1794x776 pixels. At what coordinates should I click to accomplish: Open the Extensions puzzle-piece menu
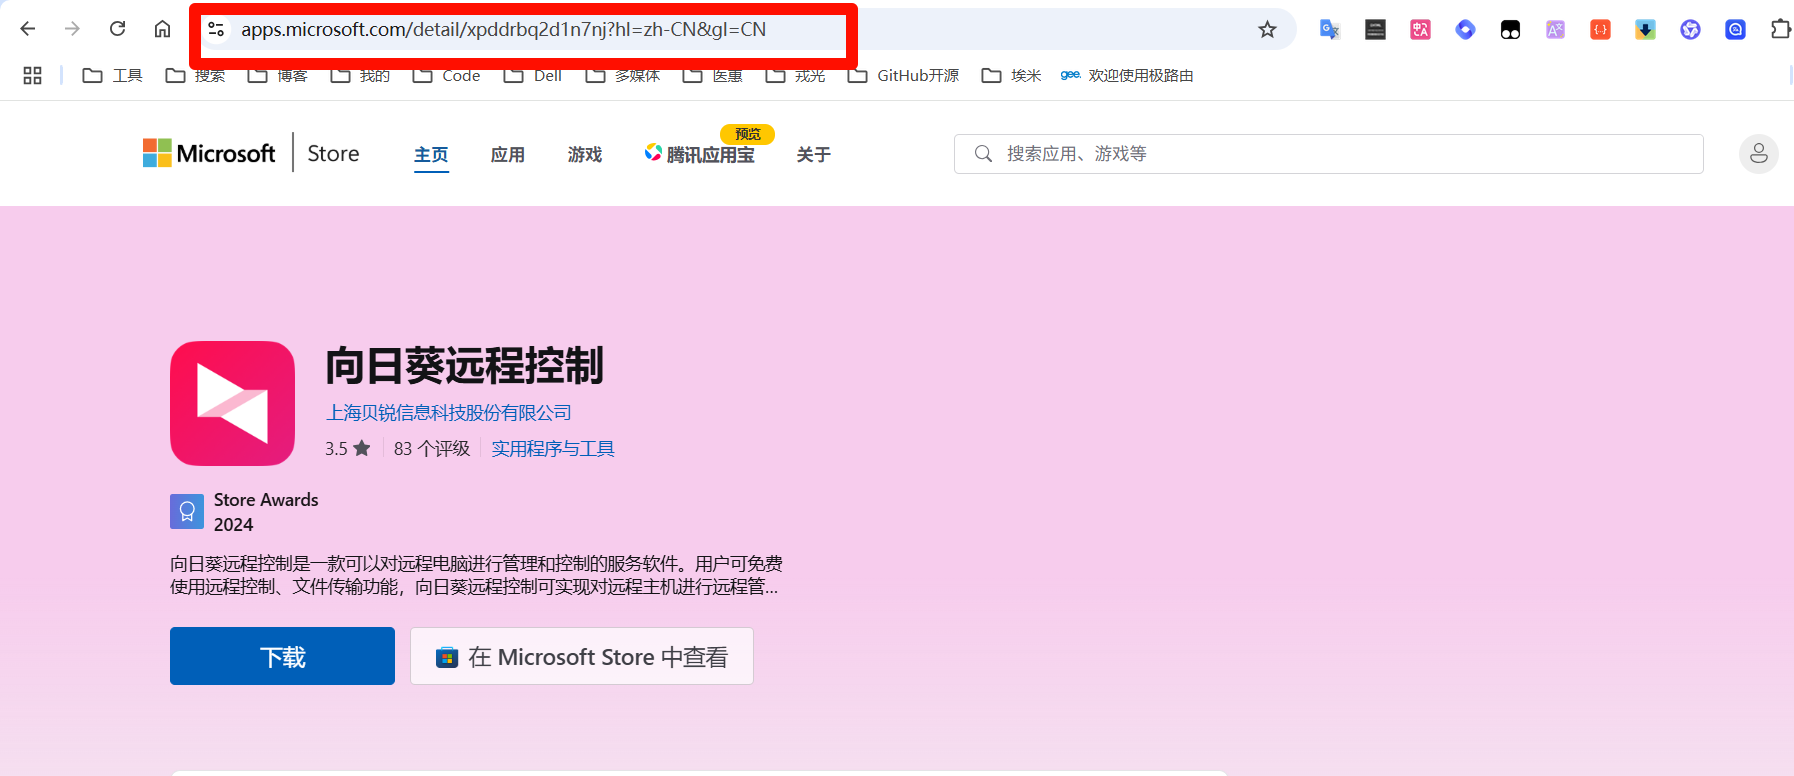coord(1780,29)
